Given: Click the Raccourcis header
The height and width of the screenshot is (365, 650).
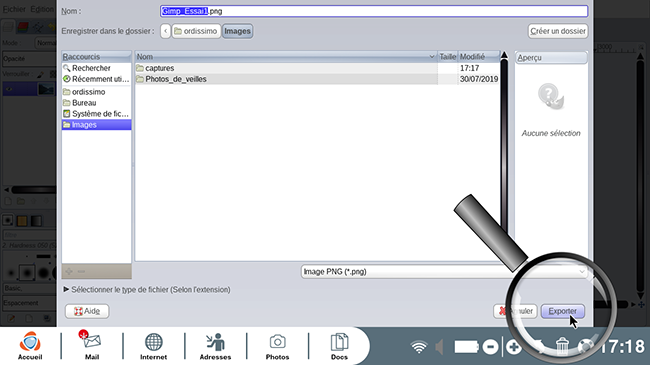Looking at the screenshot, I should (97, 56).
